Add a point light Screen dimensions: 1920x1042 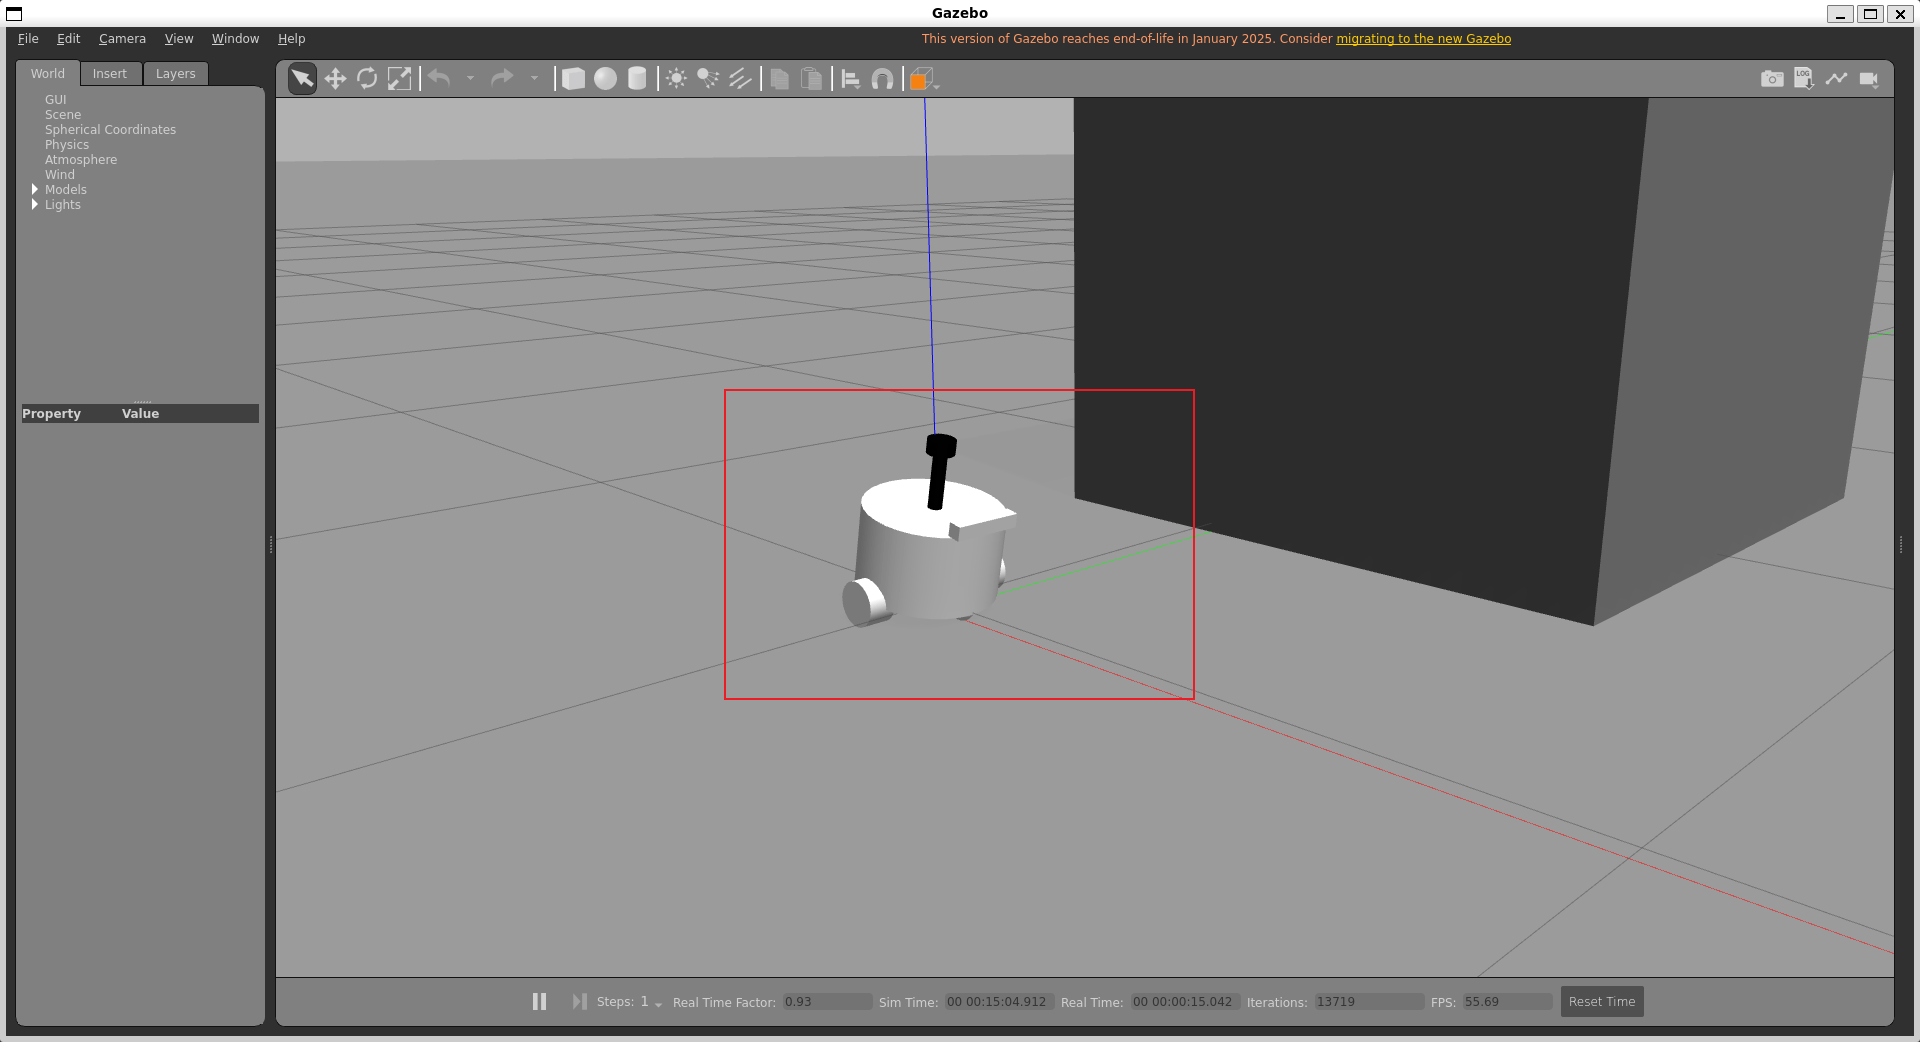click(677, 79)
